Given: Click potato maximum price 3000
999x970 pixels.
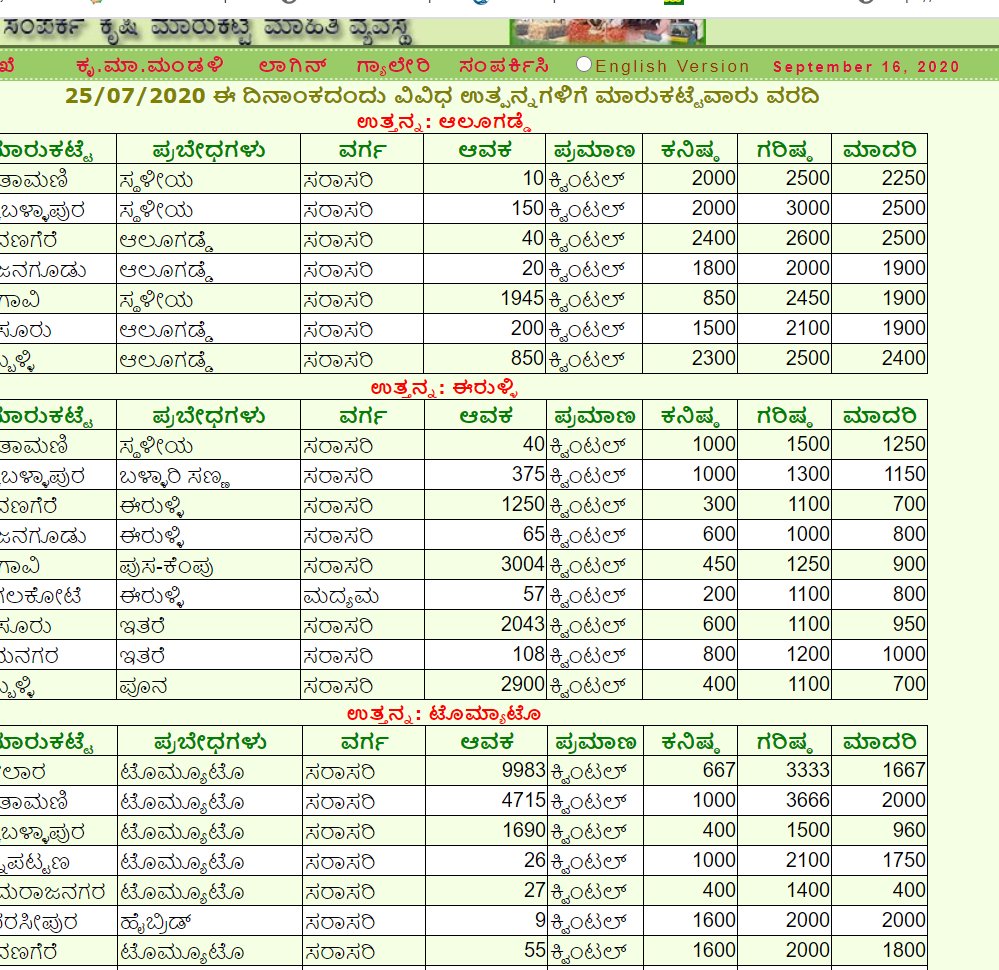Looking at the screenshot, I should point(808,208).
